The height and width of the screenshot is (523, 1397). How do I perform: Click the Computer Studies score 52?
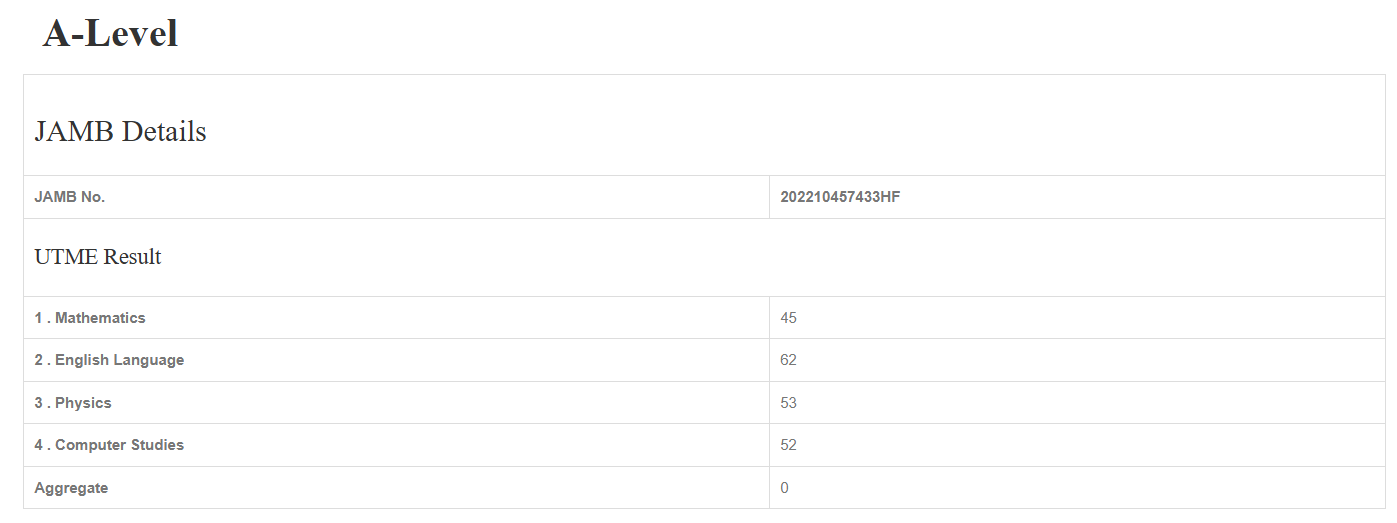pos(788,445)
